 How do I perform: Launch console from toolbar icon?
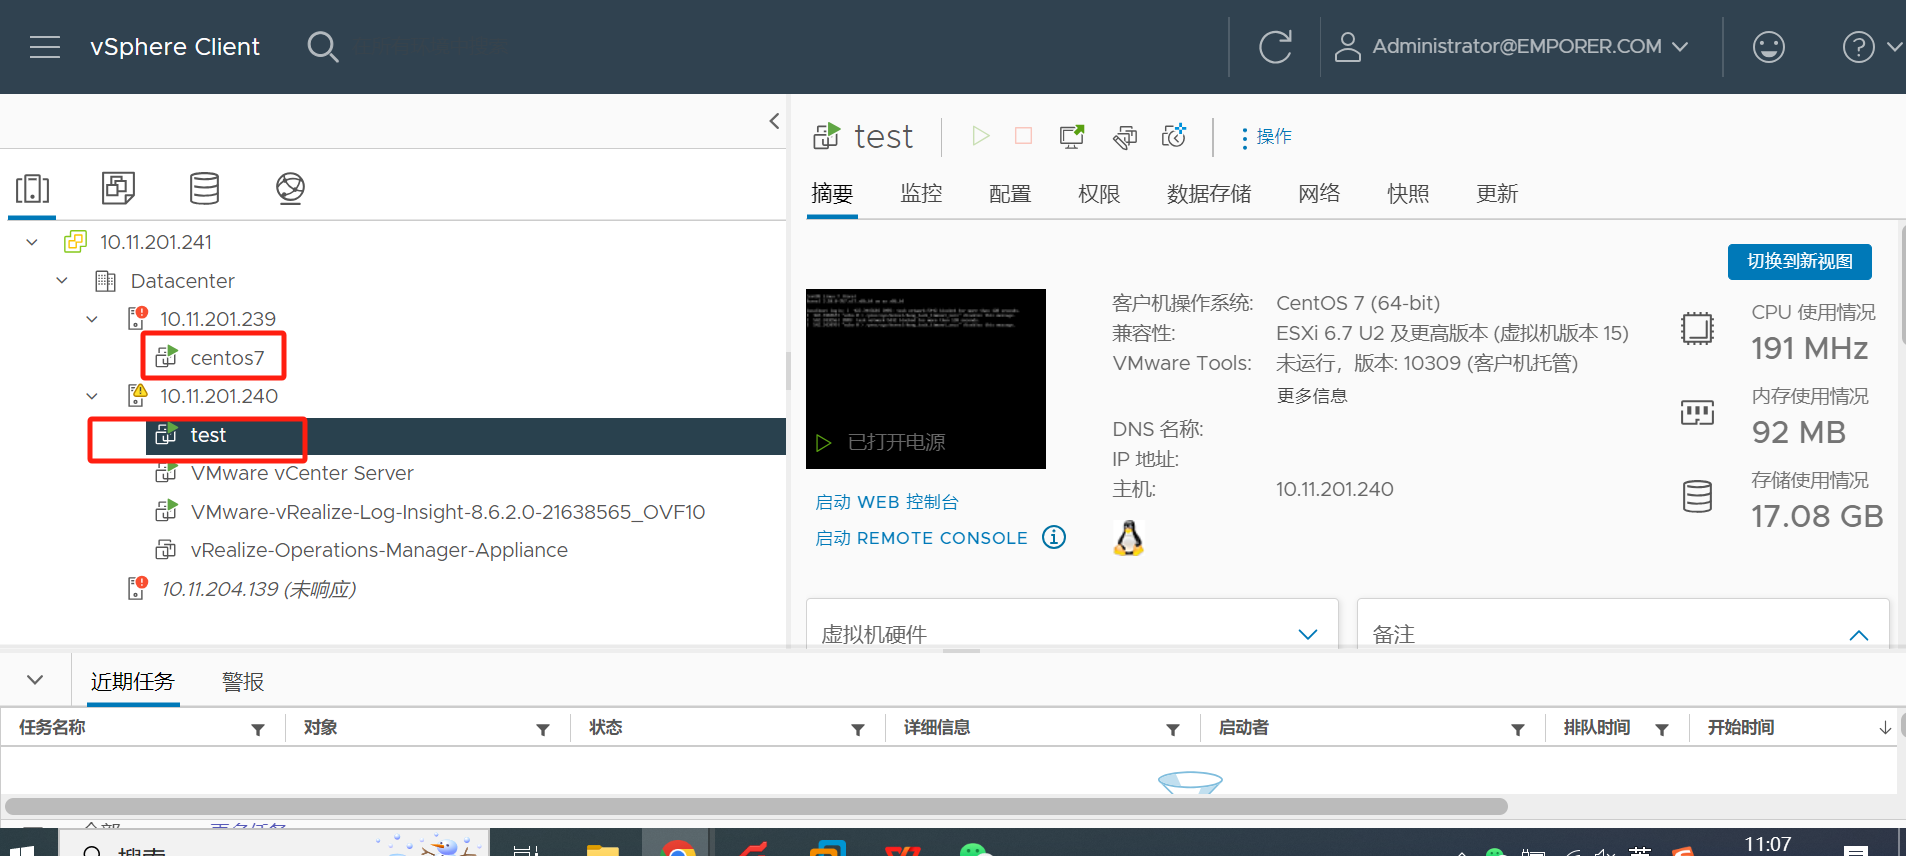pos(1072,136)
